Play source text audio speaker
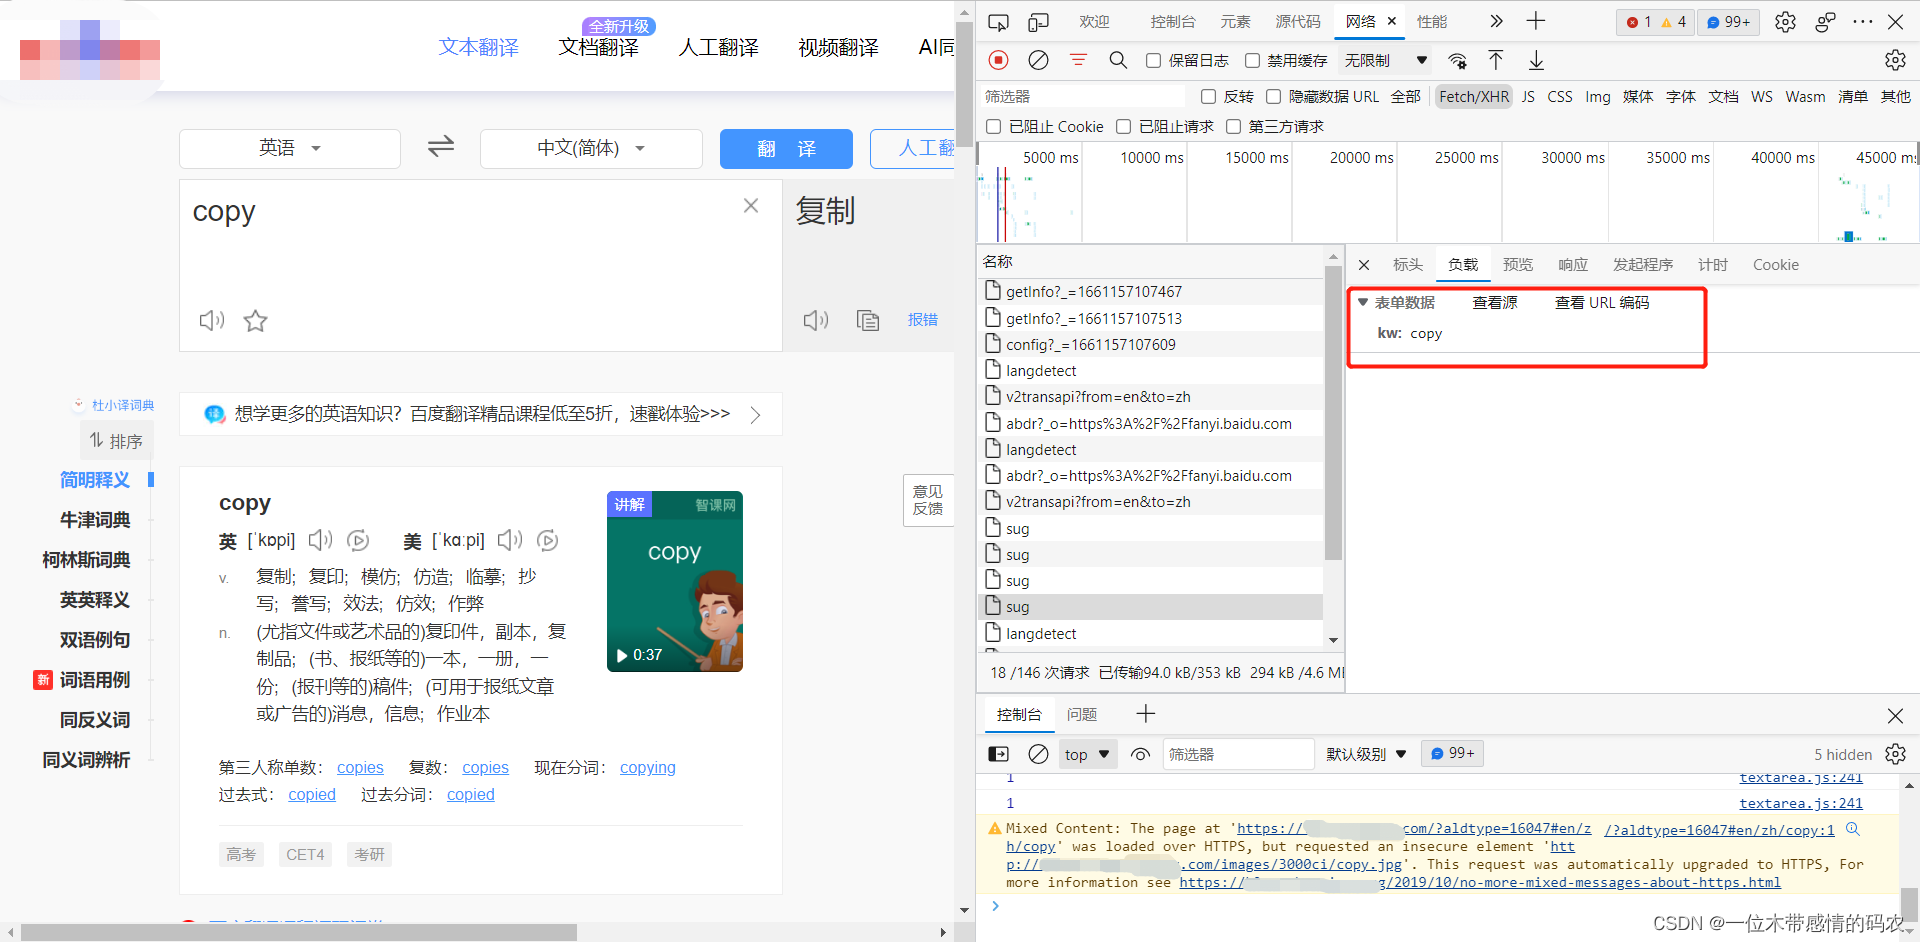 coord(212,321)
